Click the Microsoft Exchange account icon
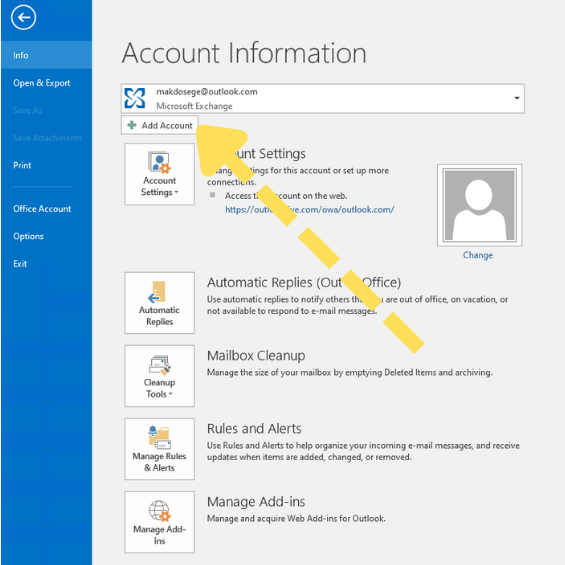The width and height of the screenshot is (565, 565). [x=135, y=98]
